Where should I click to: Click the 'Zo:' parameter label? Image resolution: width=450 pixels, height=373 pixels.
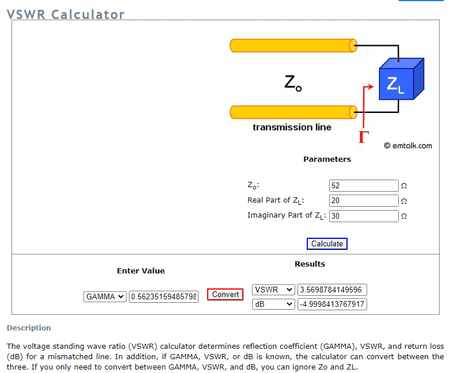pyautogui.click(x=253, y=185)
